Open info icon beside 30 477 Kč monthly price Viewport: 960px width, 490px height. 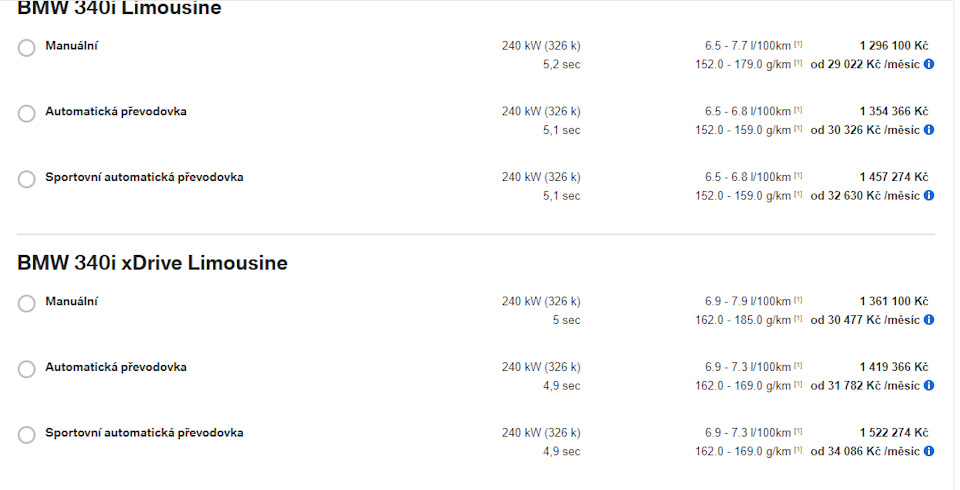[929, 320]
